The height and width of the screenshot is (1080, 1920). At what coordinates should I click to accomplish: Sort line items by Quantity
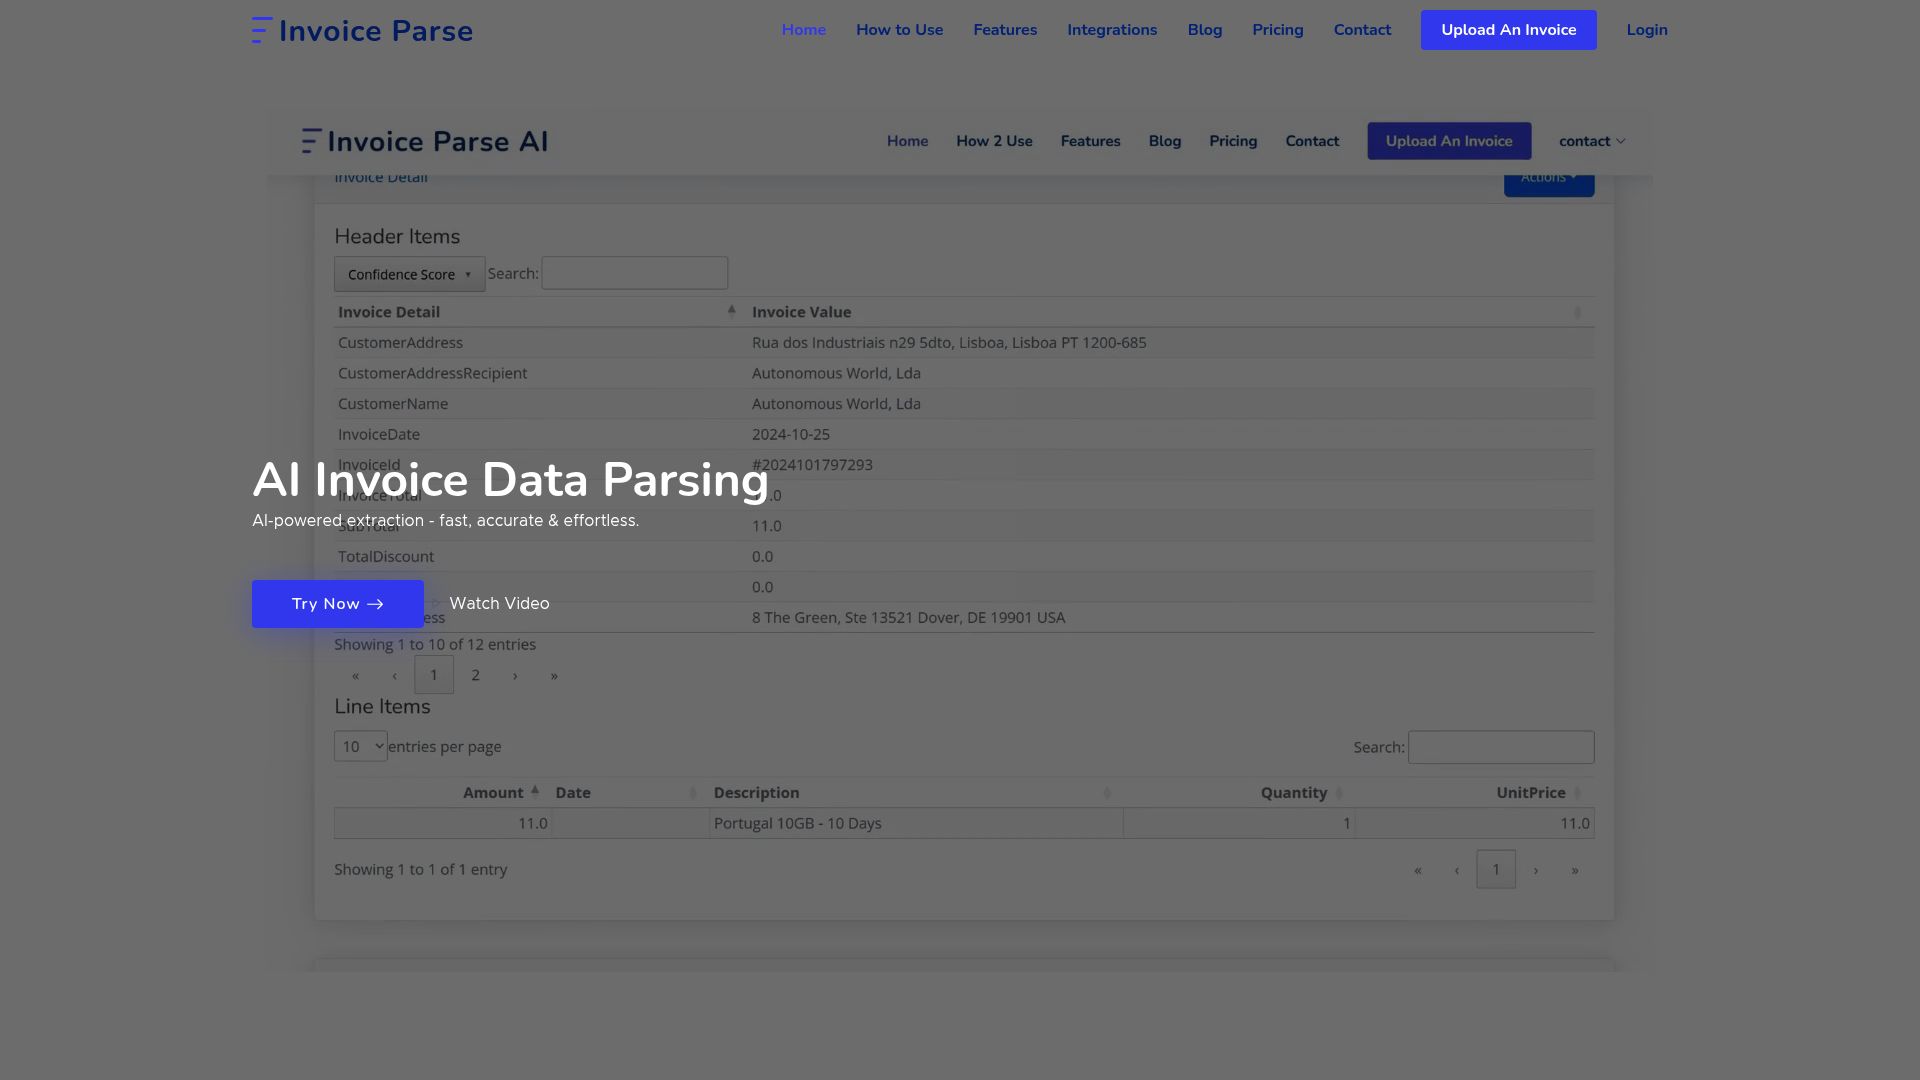coord(1239,792)
